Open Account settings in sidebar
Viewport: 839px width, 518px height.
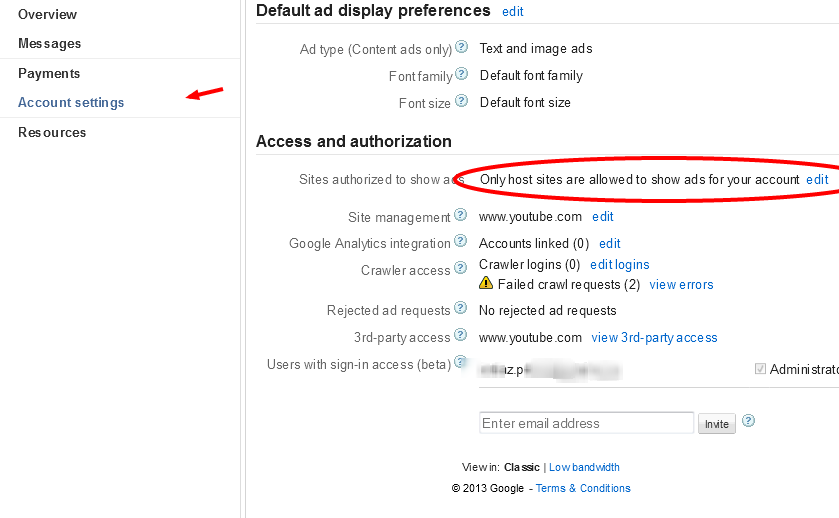click(71, 102)
